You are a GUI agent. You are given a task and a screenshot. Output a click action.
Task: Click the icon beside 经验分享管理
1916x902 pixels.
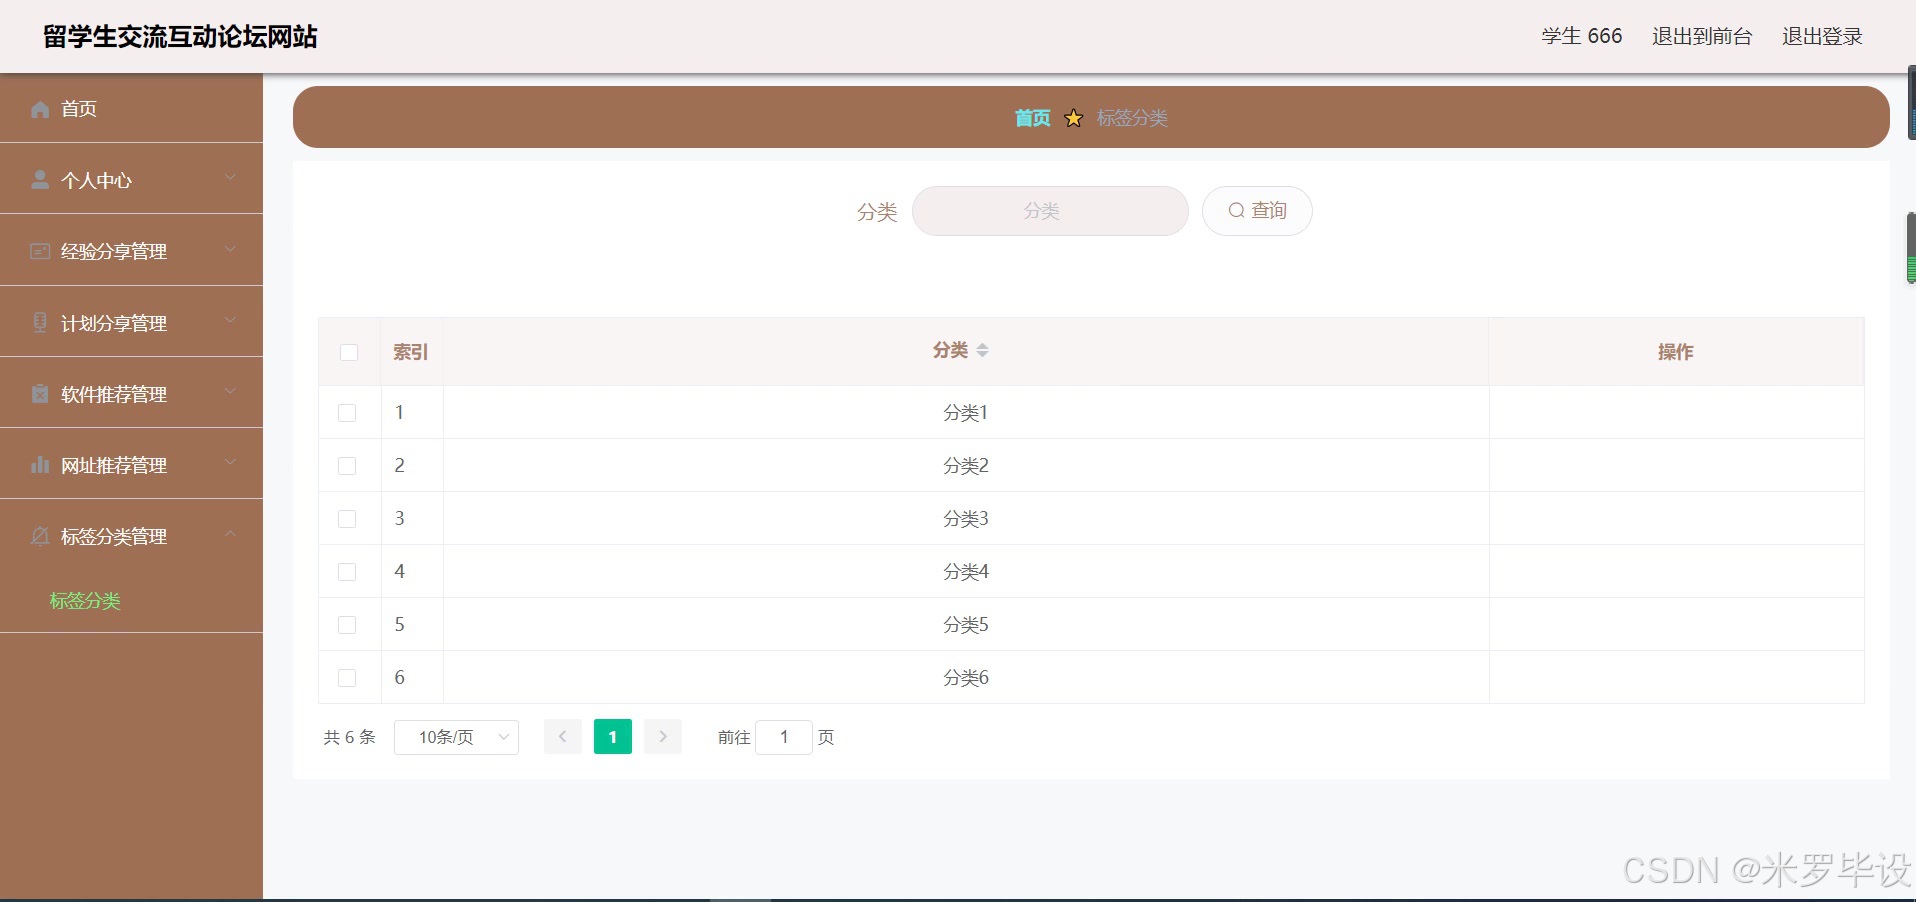(x=40, y=251)
